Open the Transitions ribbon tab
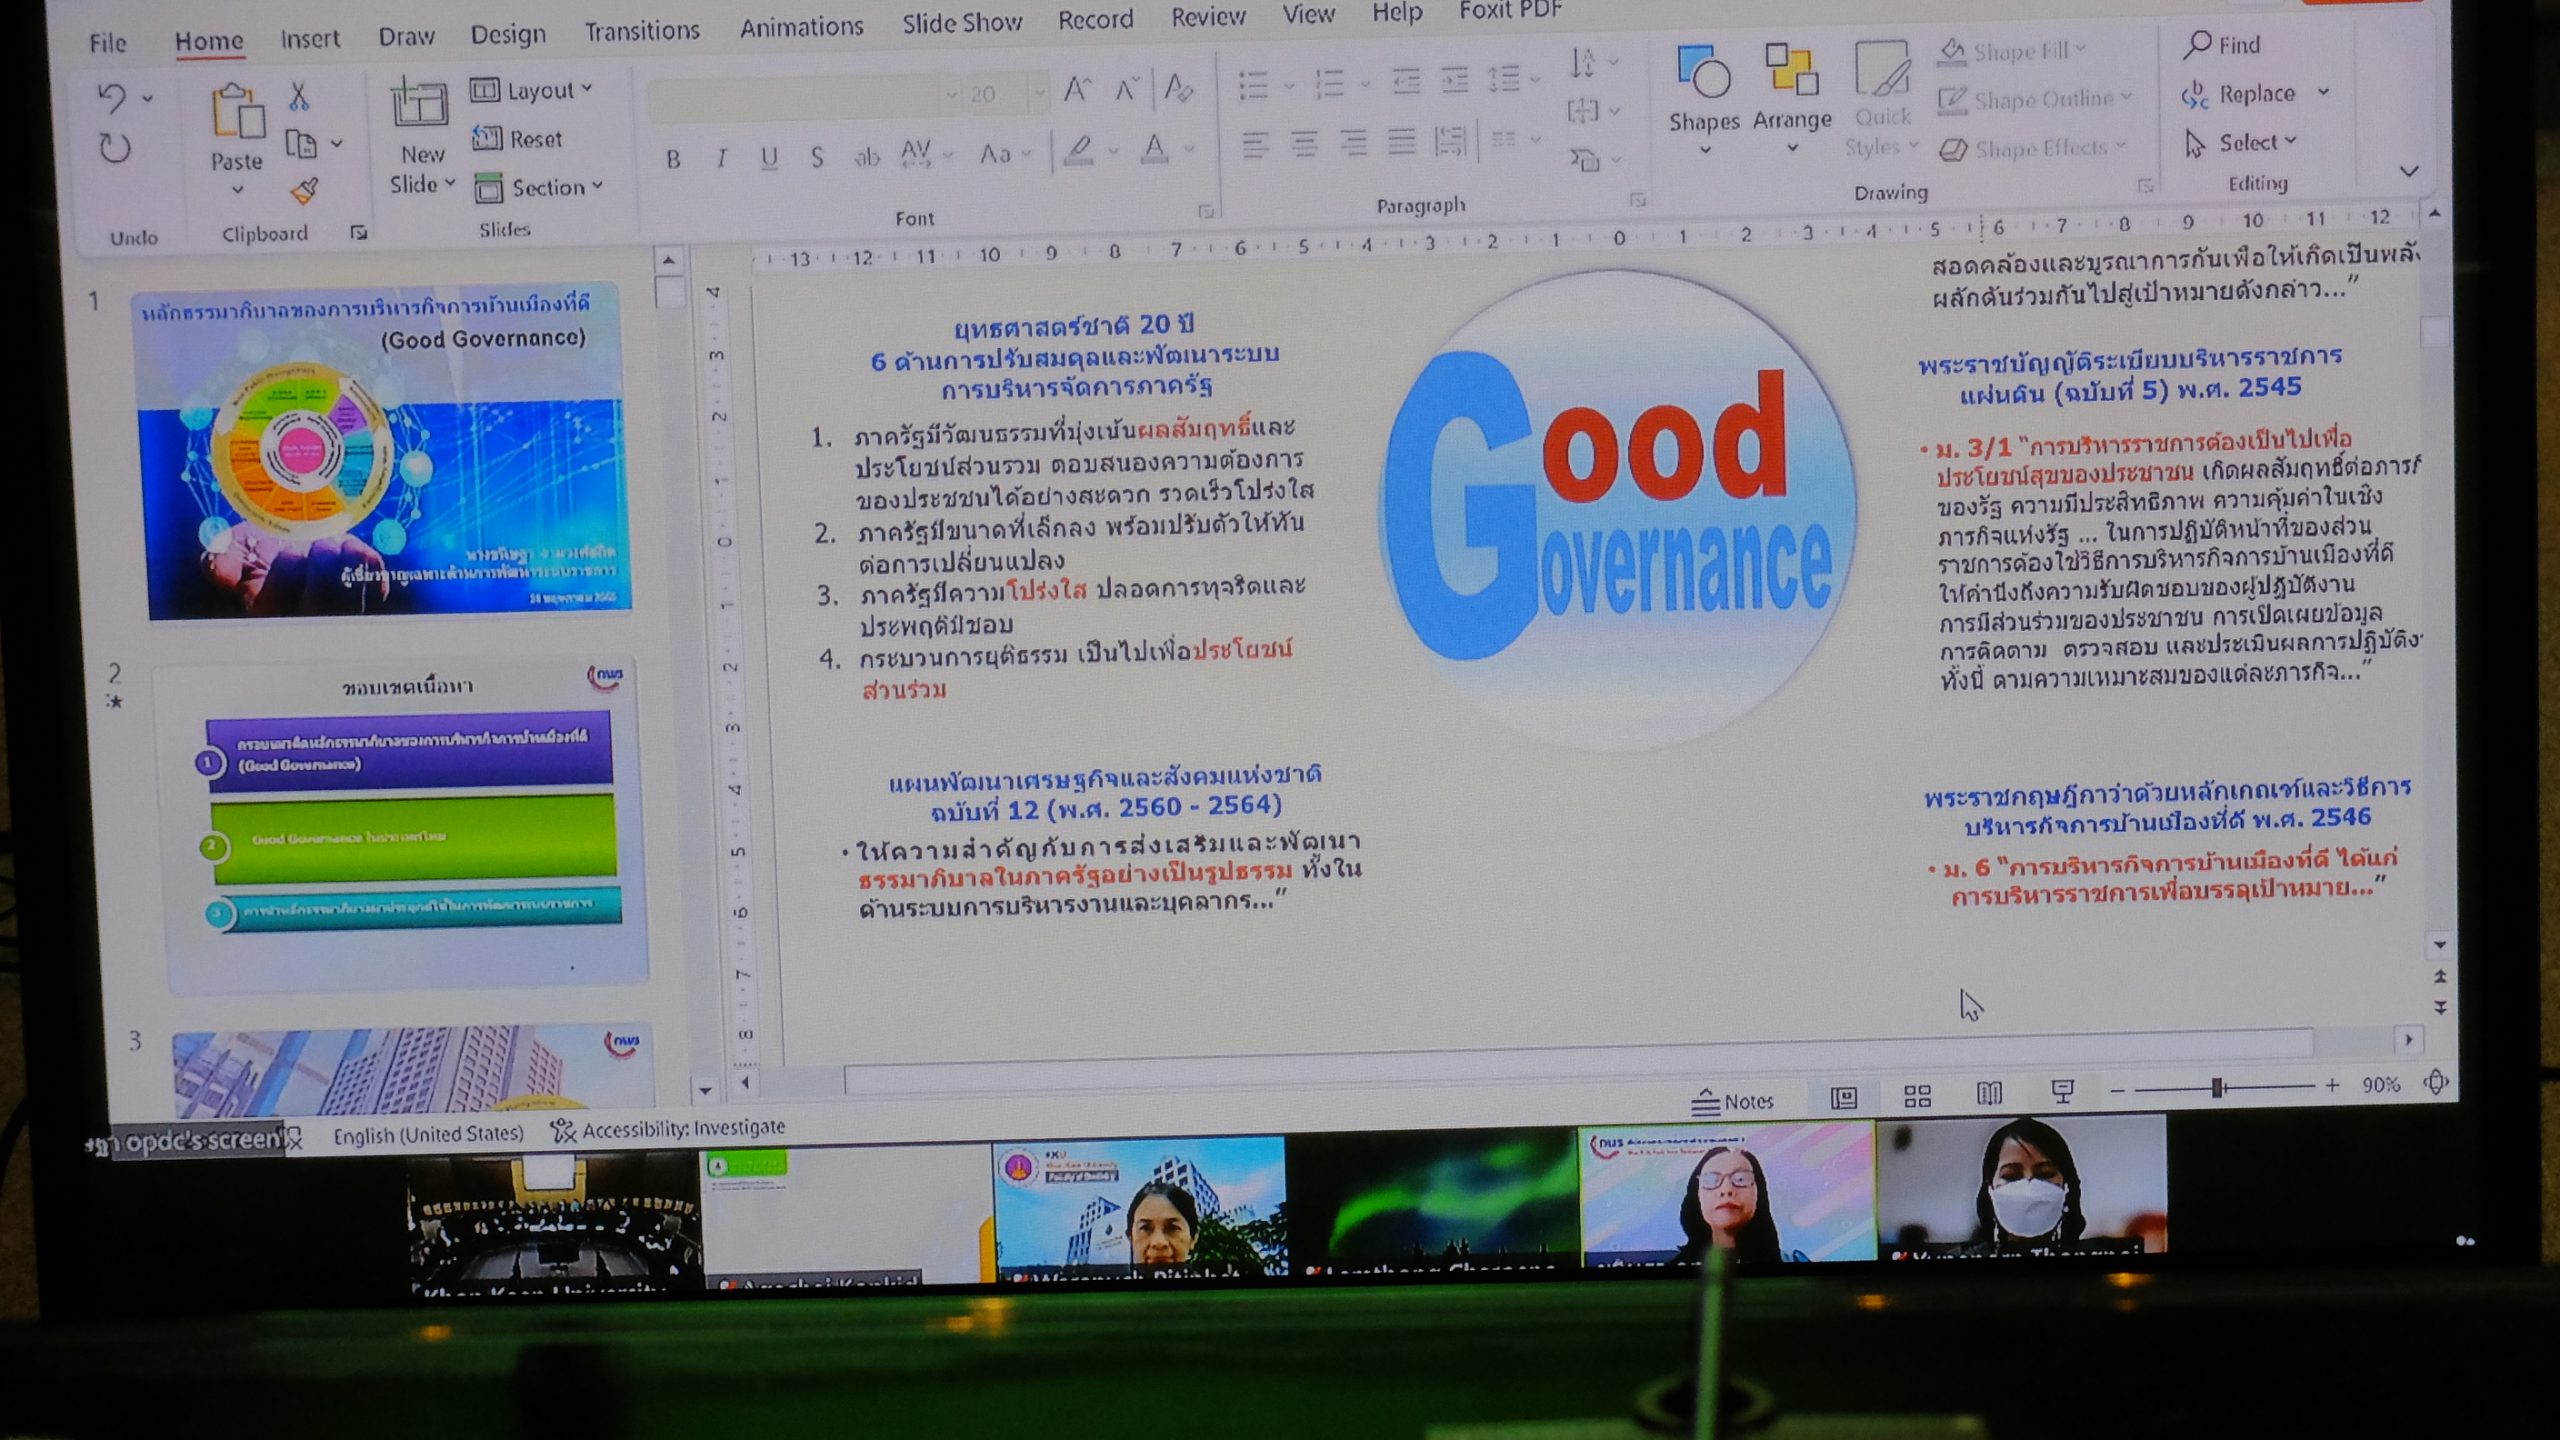Viewport: 2560px width, 1440px height. (642, 31)
